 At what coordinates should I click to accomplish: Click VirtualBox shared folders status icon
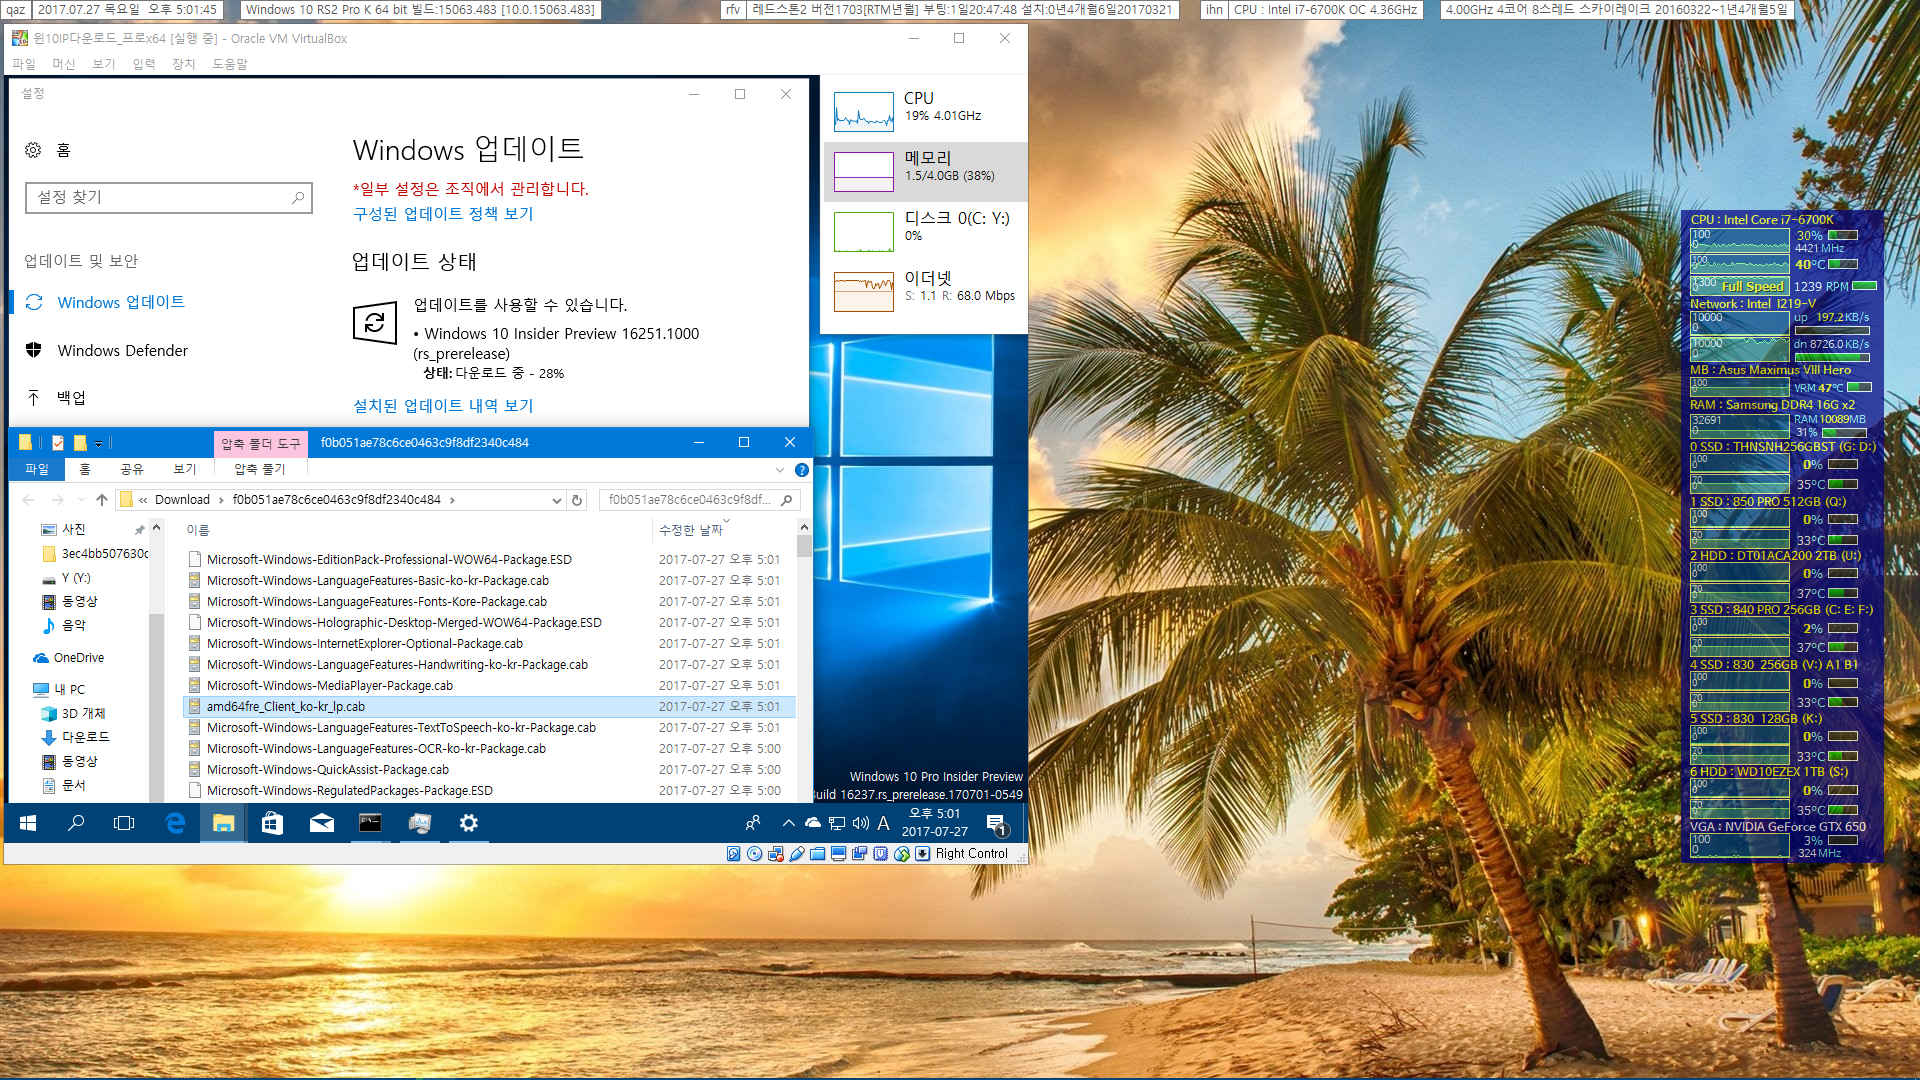(817, 854)
